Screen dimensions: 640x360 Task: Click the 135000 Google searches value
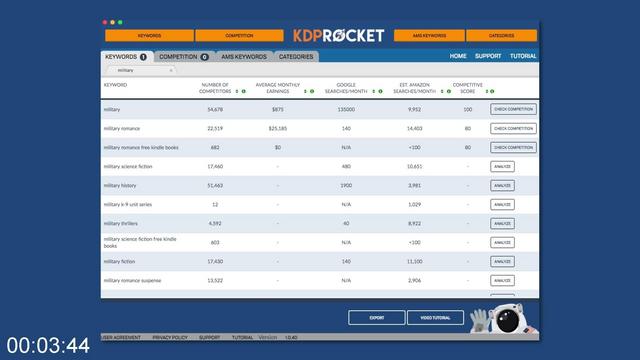346,109
